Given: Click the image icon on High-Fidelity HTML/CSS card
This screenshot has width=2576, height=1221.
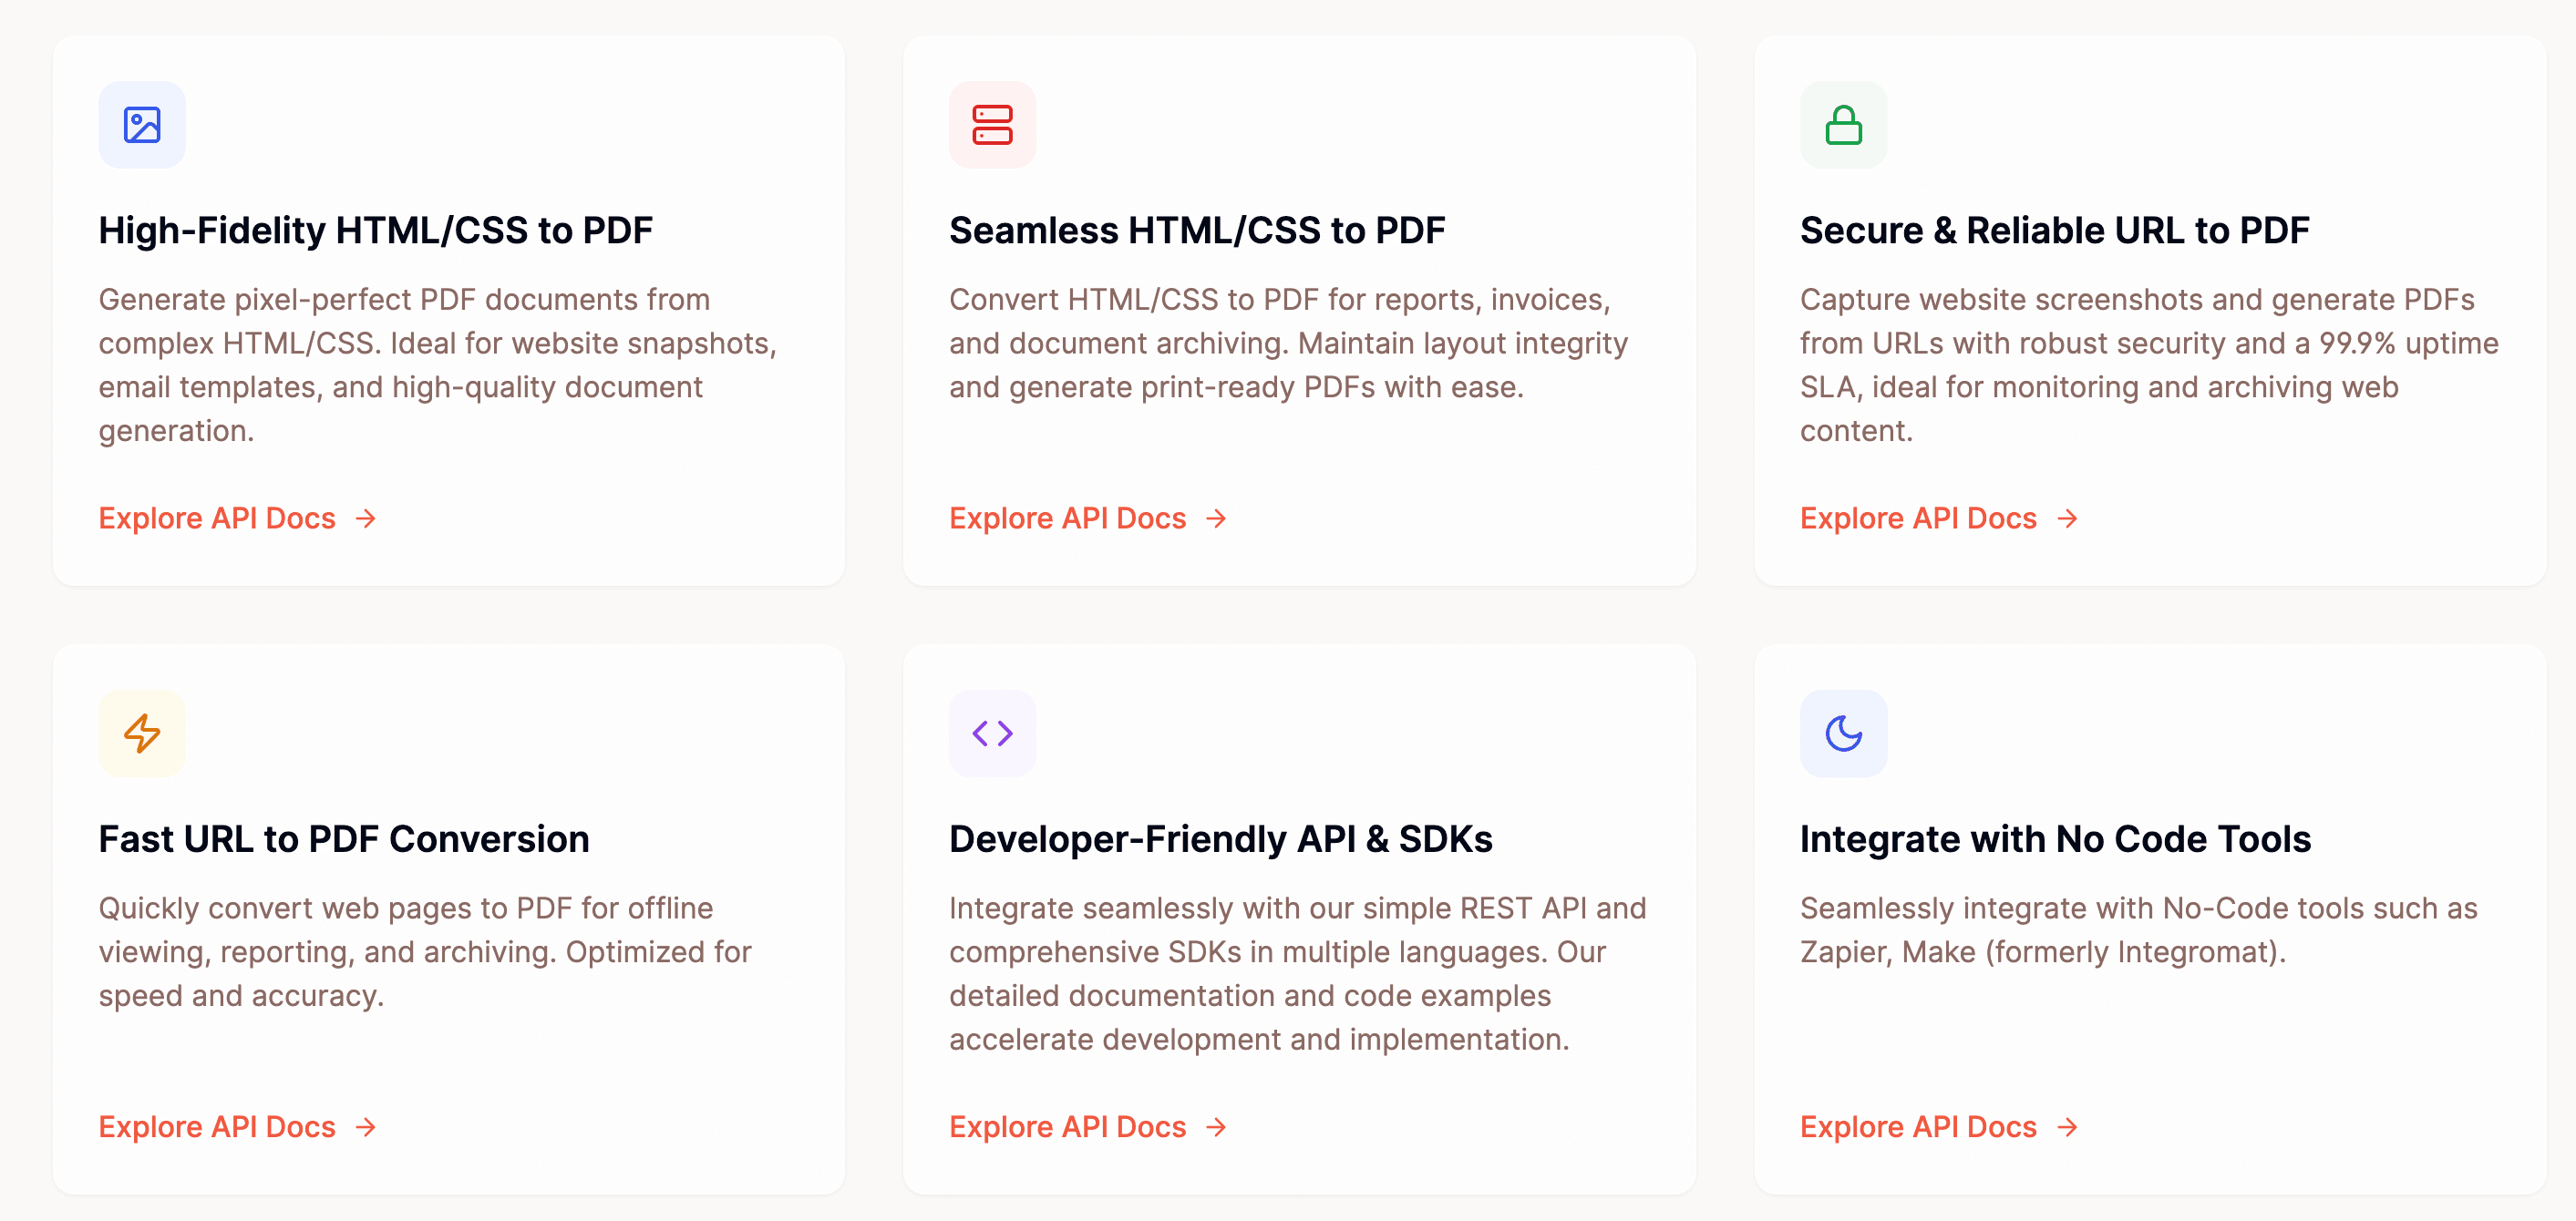Looking at the screenshot, I should tap(141, 125).
